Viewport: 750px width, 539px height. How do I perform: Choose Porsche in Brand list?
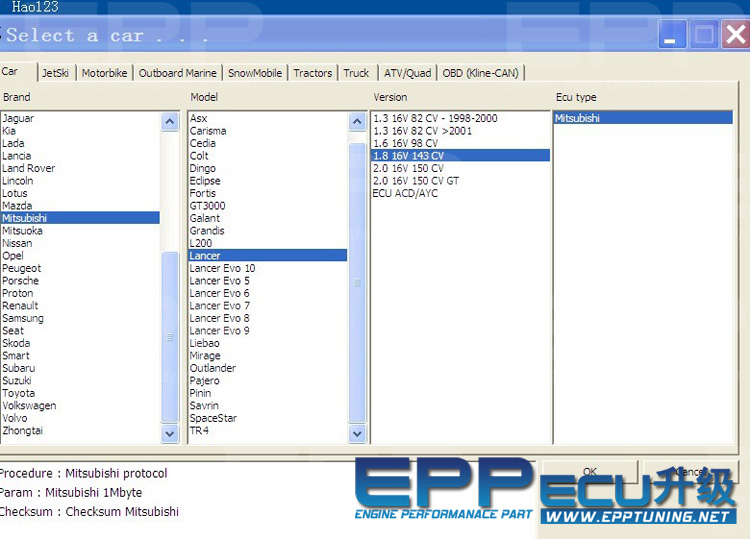coord(80,280)
